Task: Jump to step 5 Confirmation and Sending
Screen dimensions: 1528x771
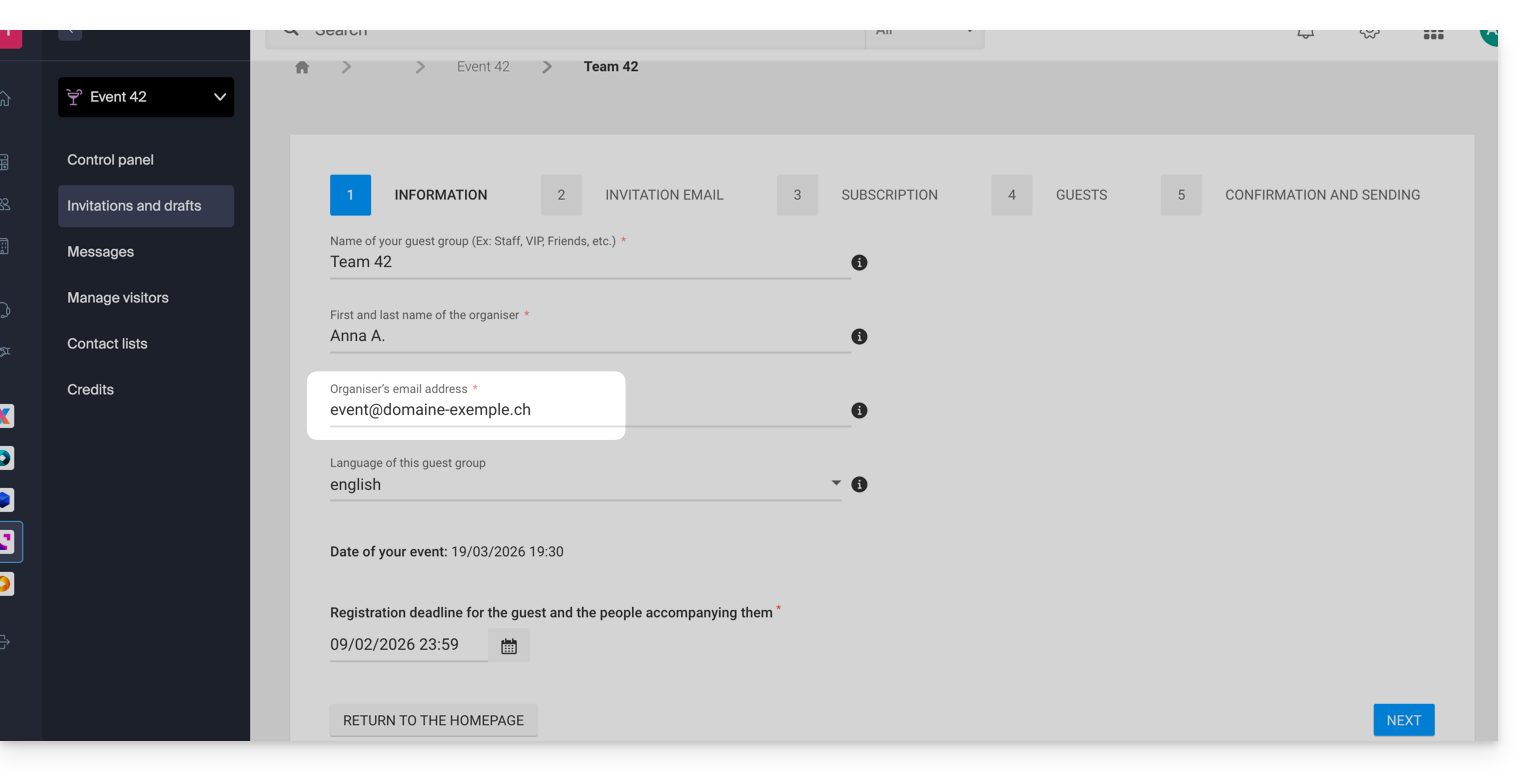Action: click(1290, 195)
